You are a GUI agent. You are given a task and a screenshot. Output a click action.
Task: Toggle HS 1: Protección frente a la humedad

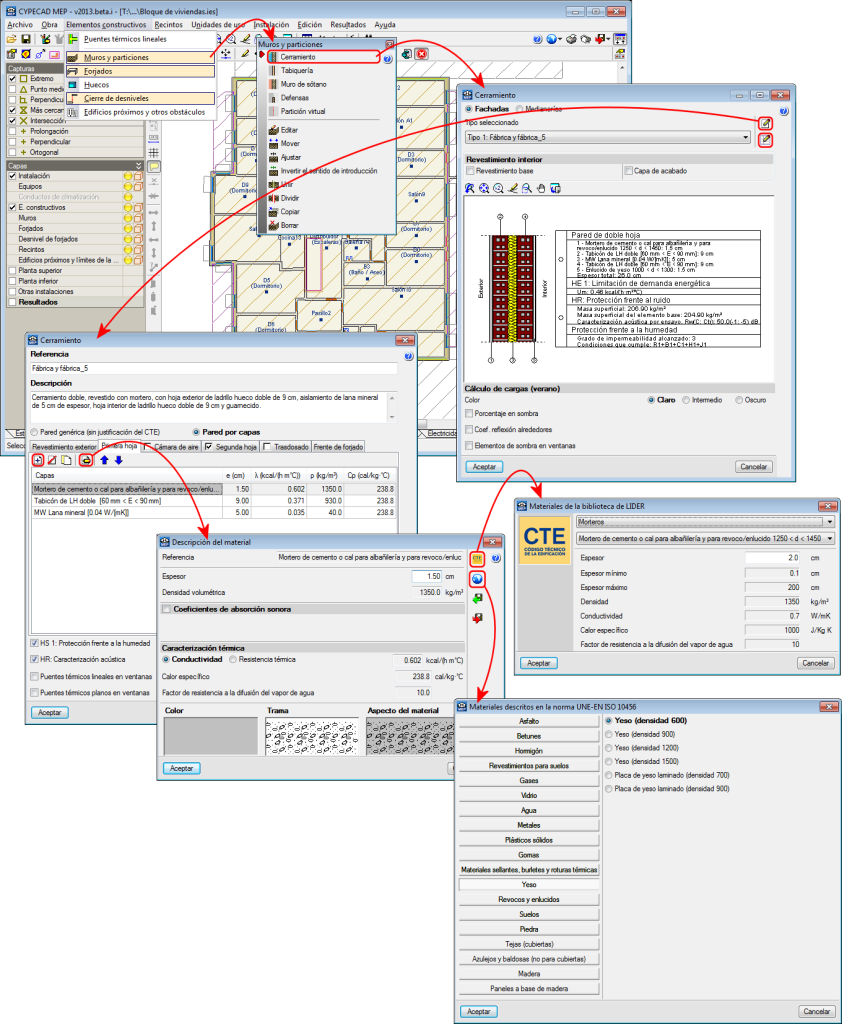[34, 643]
